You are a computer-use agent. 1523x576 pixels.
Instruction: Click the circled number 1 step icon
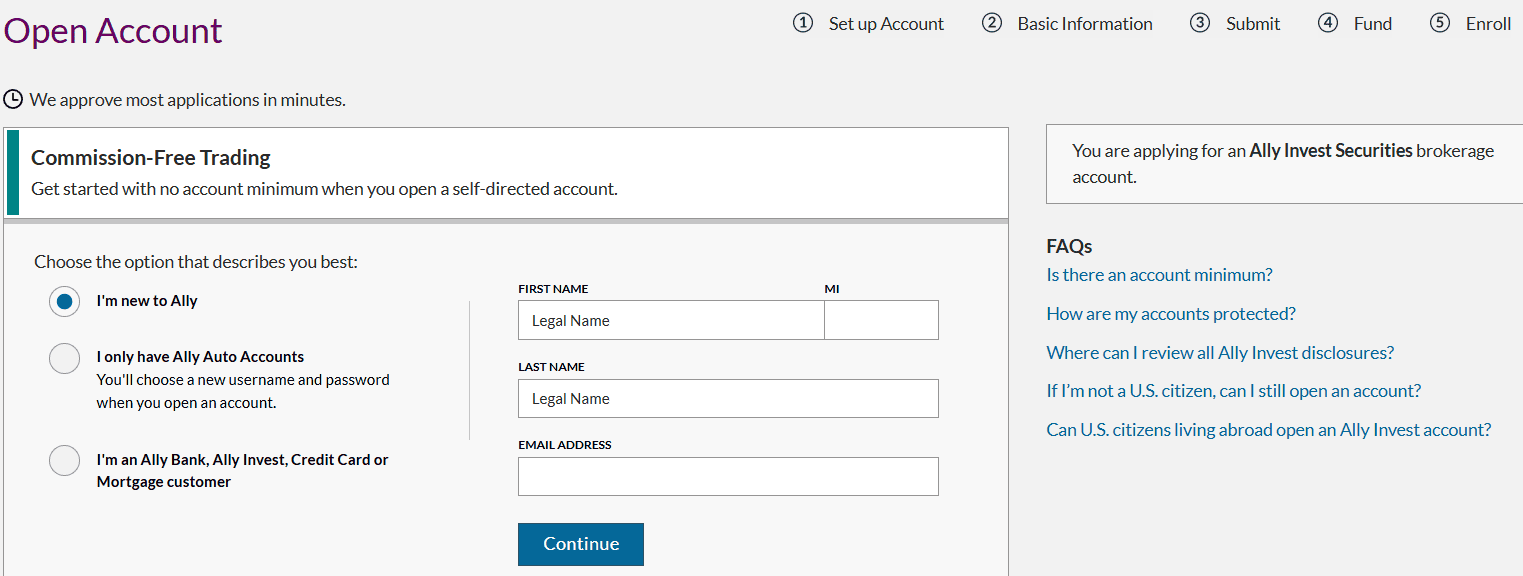(x=802, y=22)
